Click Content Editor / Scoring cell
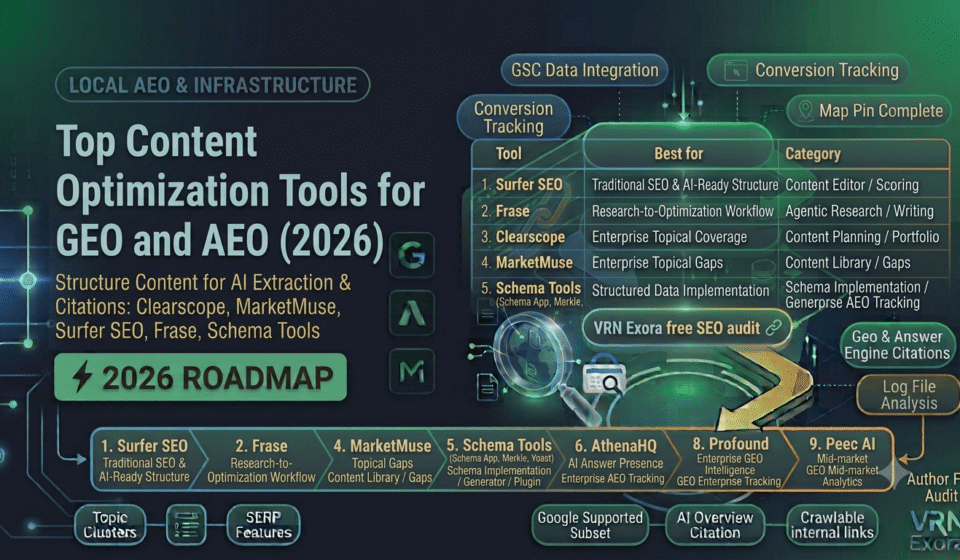Screen dimensions: 960x560 point(852,185)
